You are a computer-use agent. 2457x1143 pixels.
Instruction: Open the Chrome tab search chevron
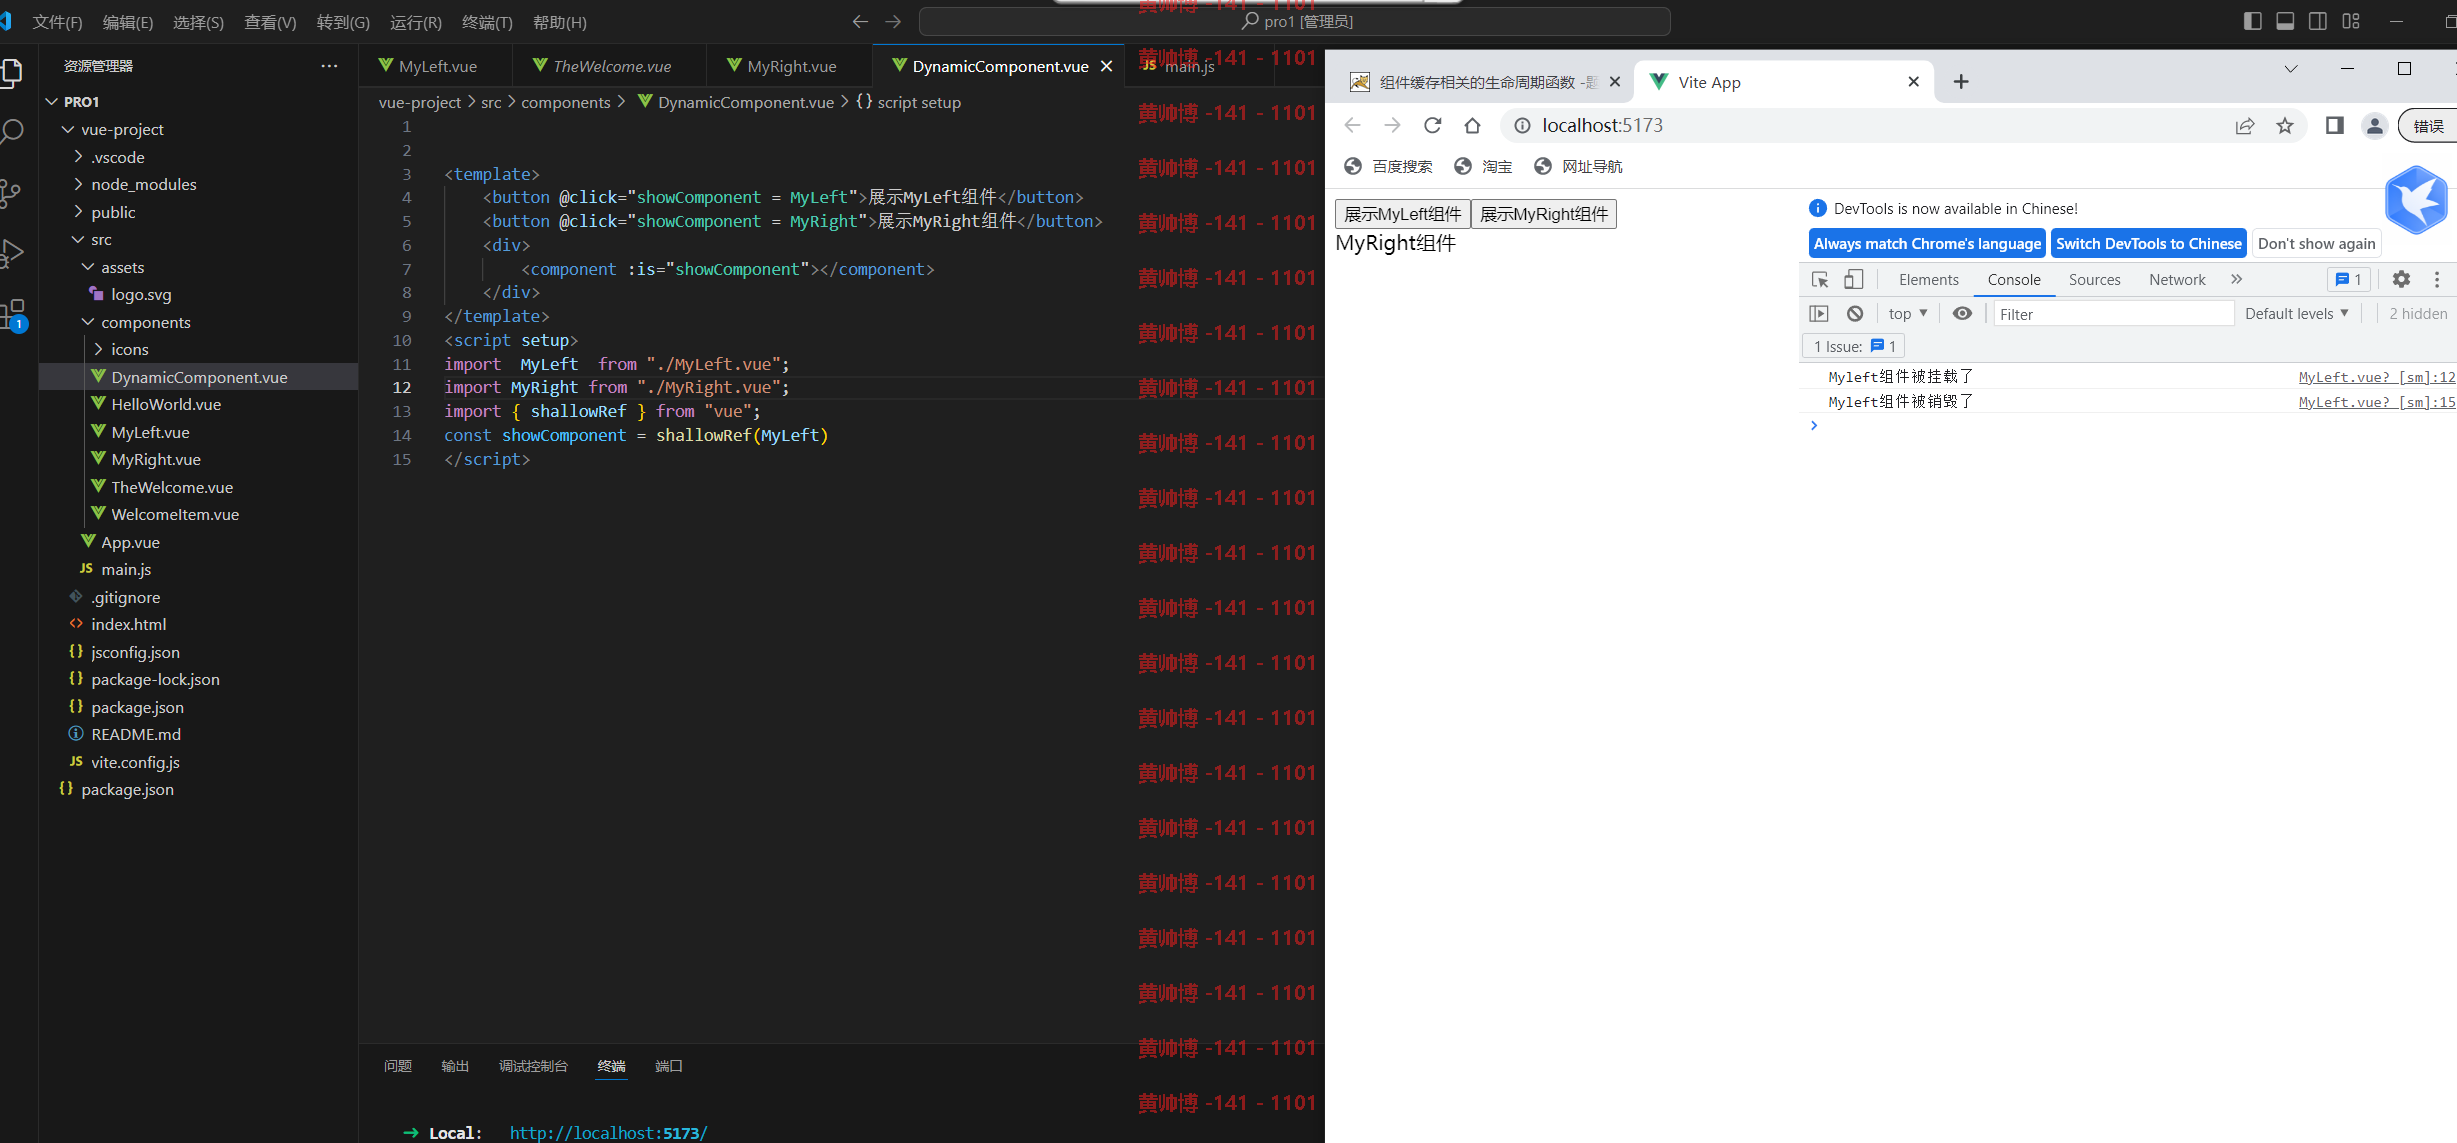[2290, 69]
